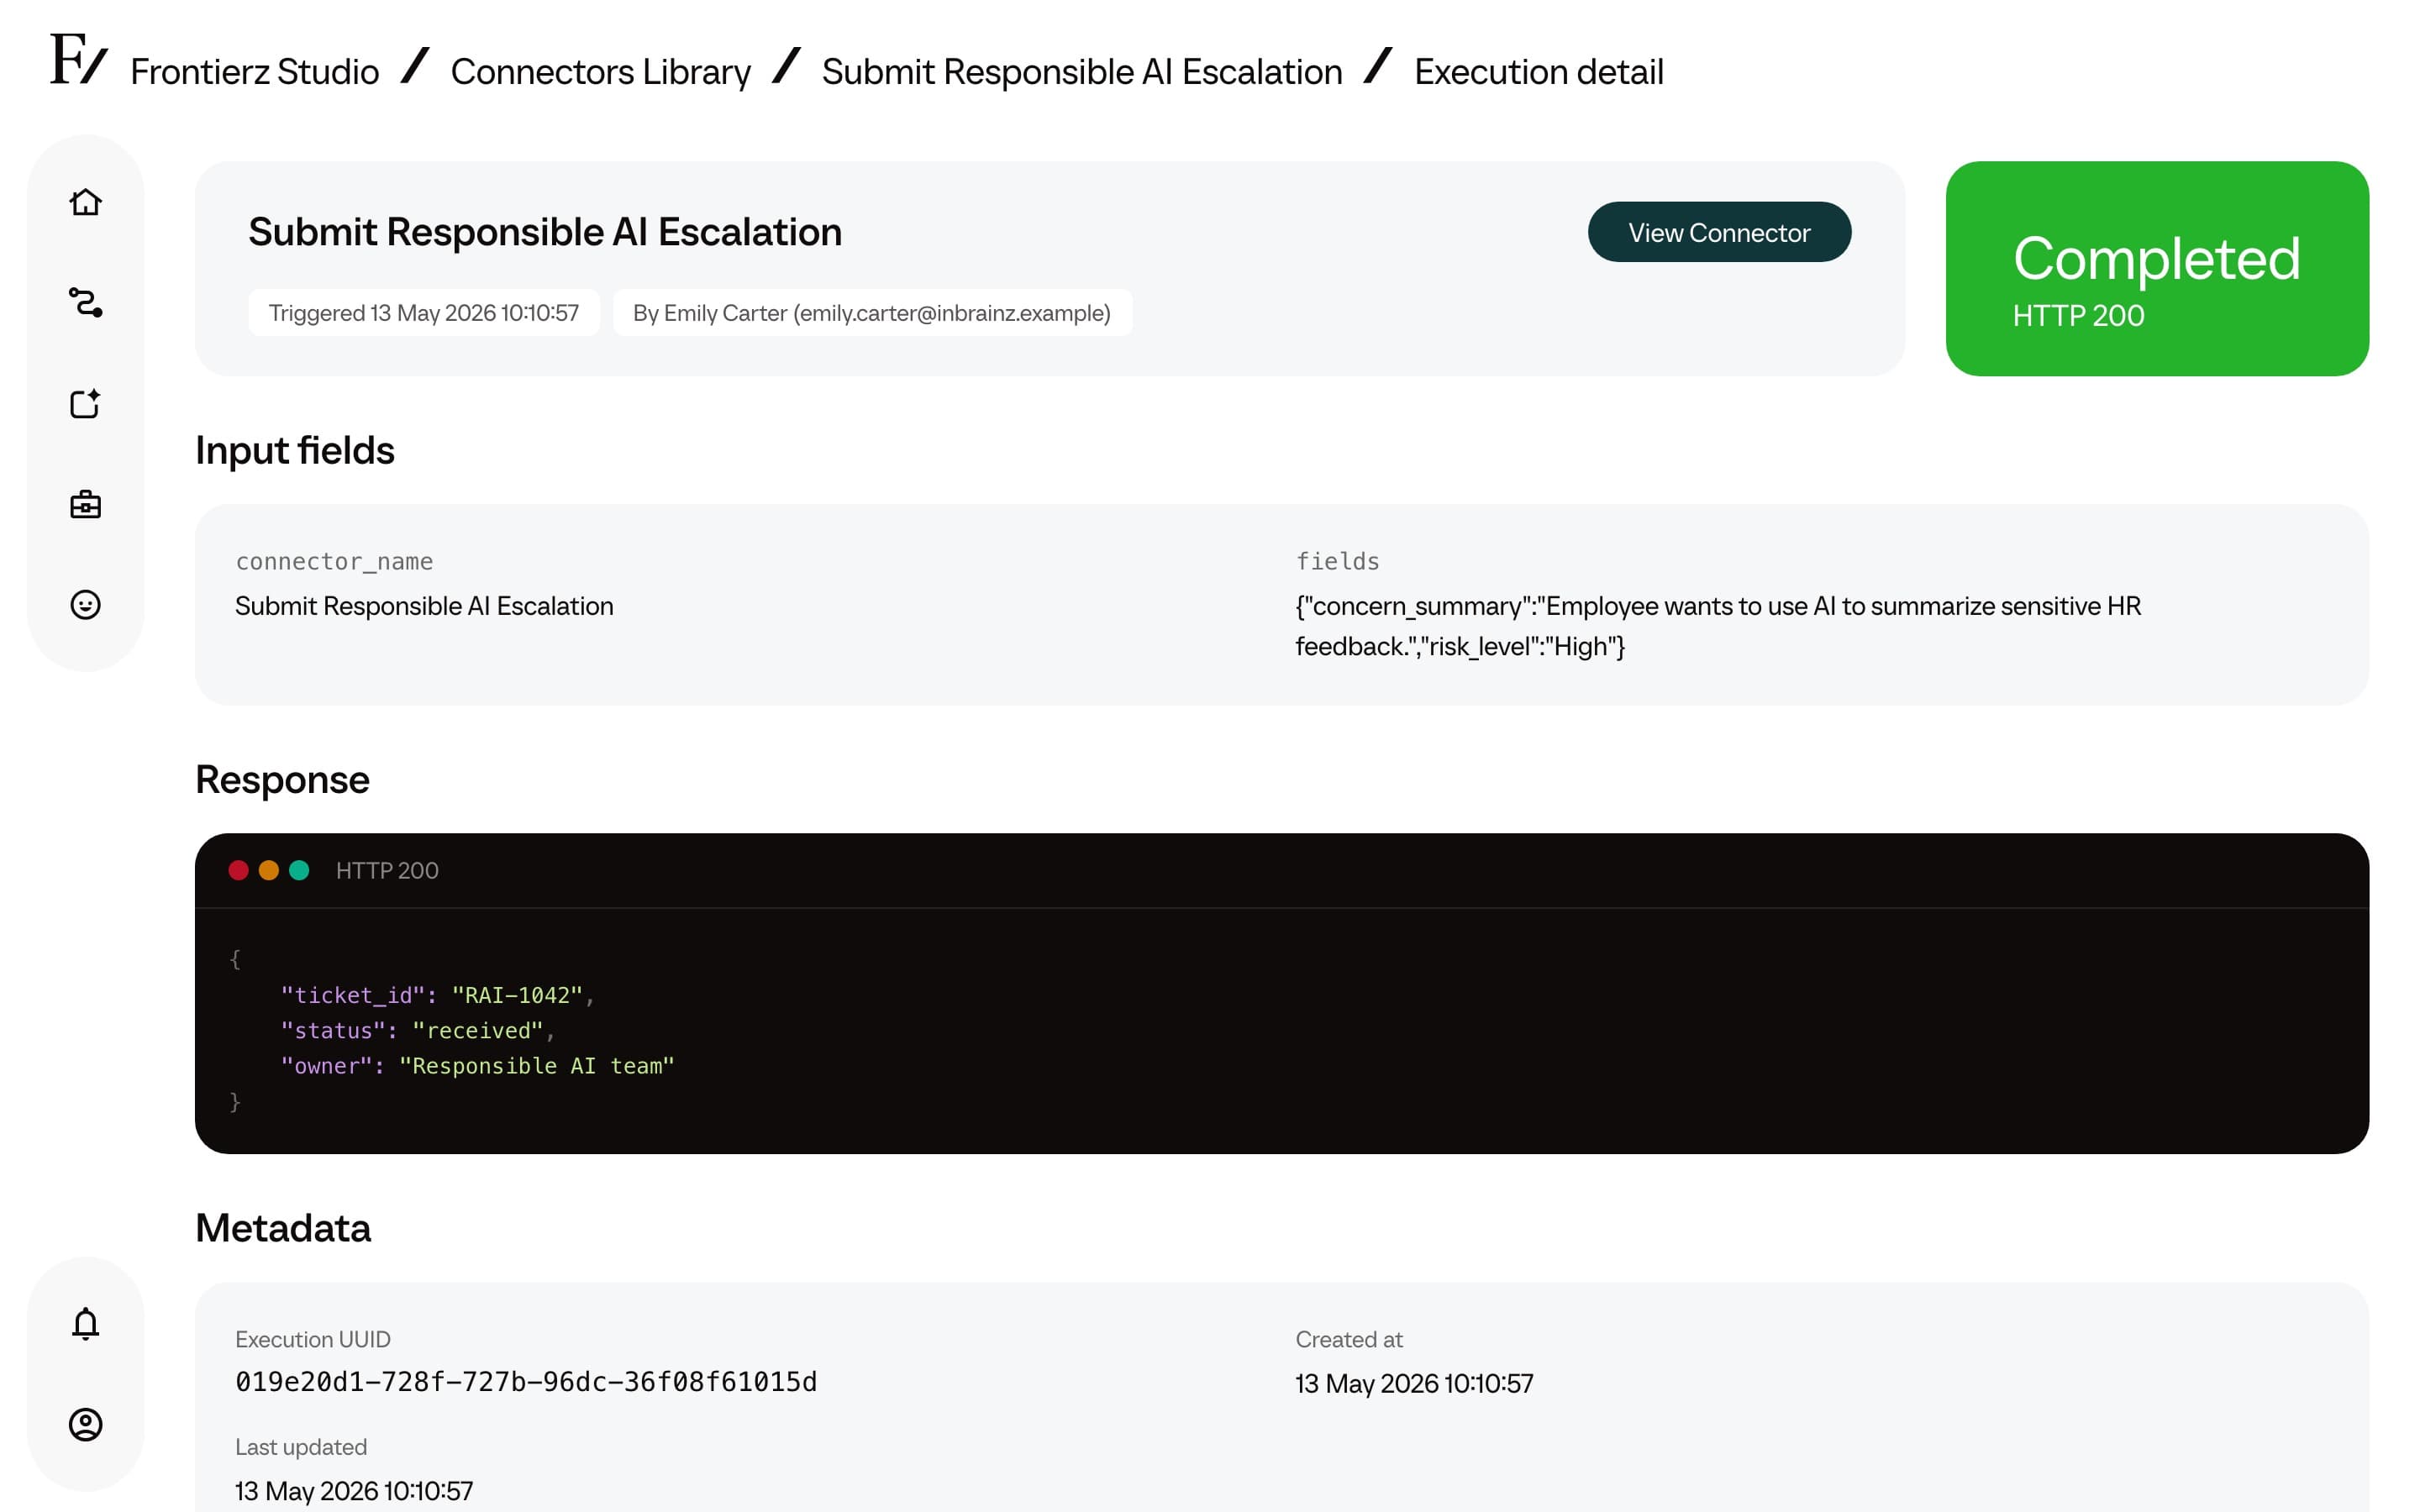Select the ticket_id RAI-1042 line
This screenshot has width=2420, height=1512.
438,995
